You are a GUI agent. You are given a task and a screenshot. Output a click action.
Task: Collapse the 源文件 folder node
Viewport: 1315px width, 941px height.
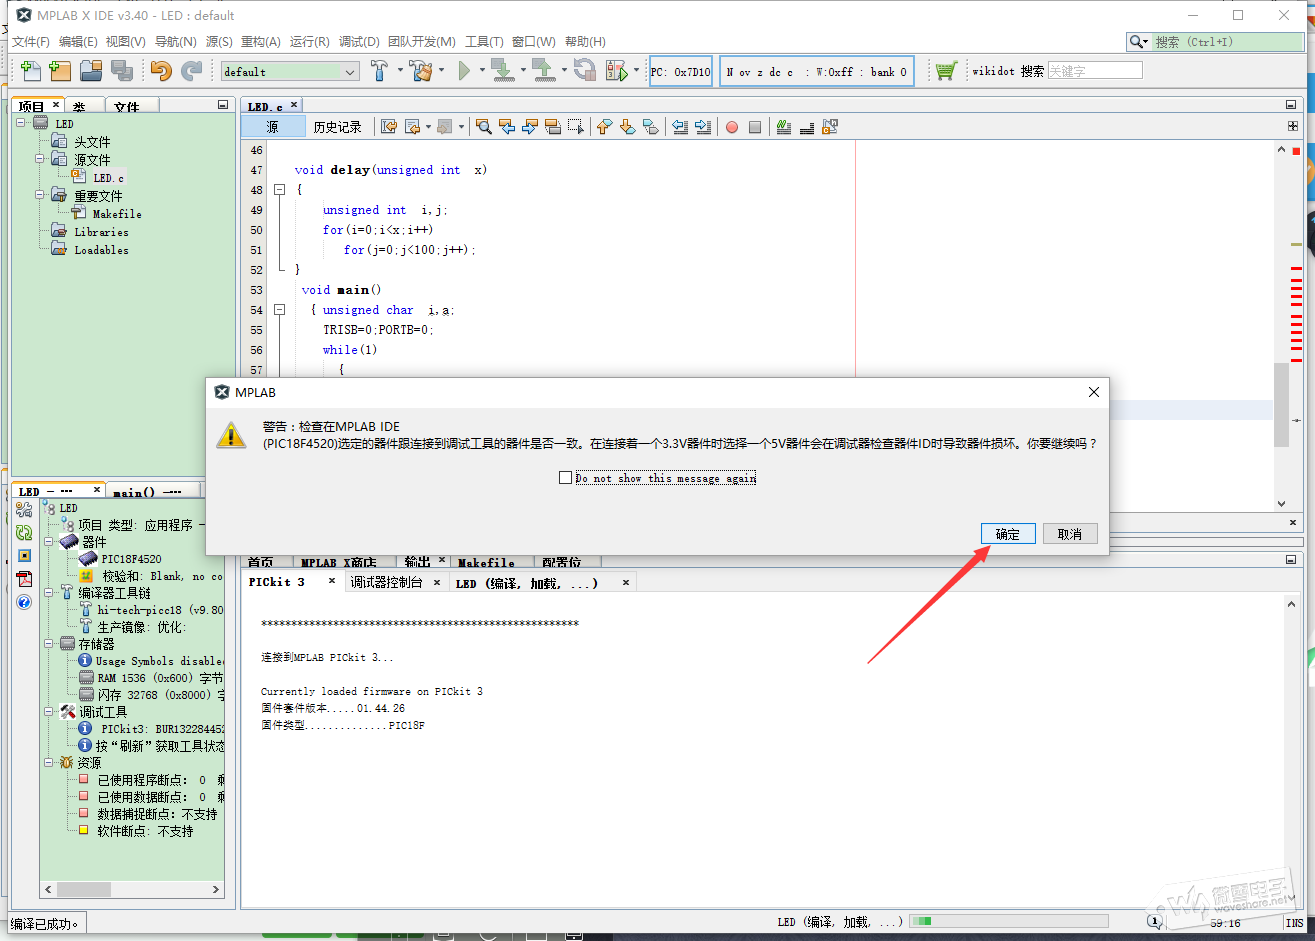[40, 159]
